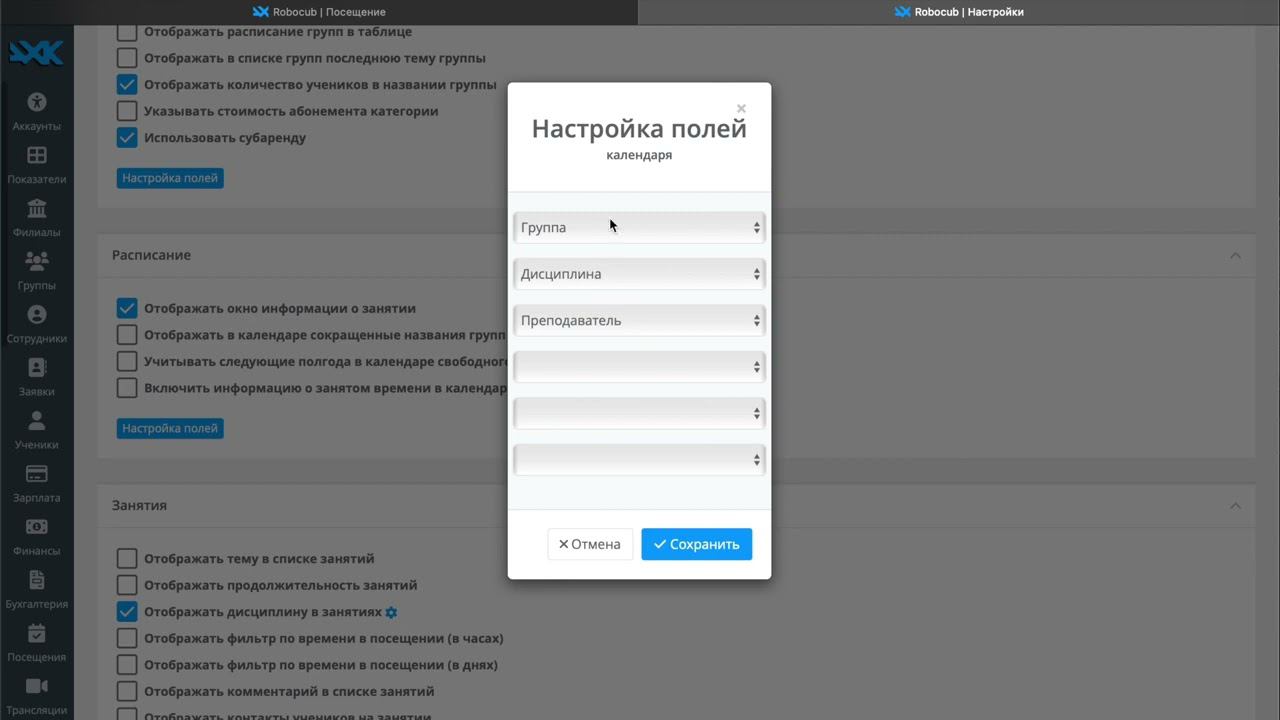Uncheck Использовать субаренду checkbox
1280x720 pixels.
pyautogui.click(x=127, y=138)
